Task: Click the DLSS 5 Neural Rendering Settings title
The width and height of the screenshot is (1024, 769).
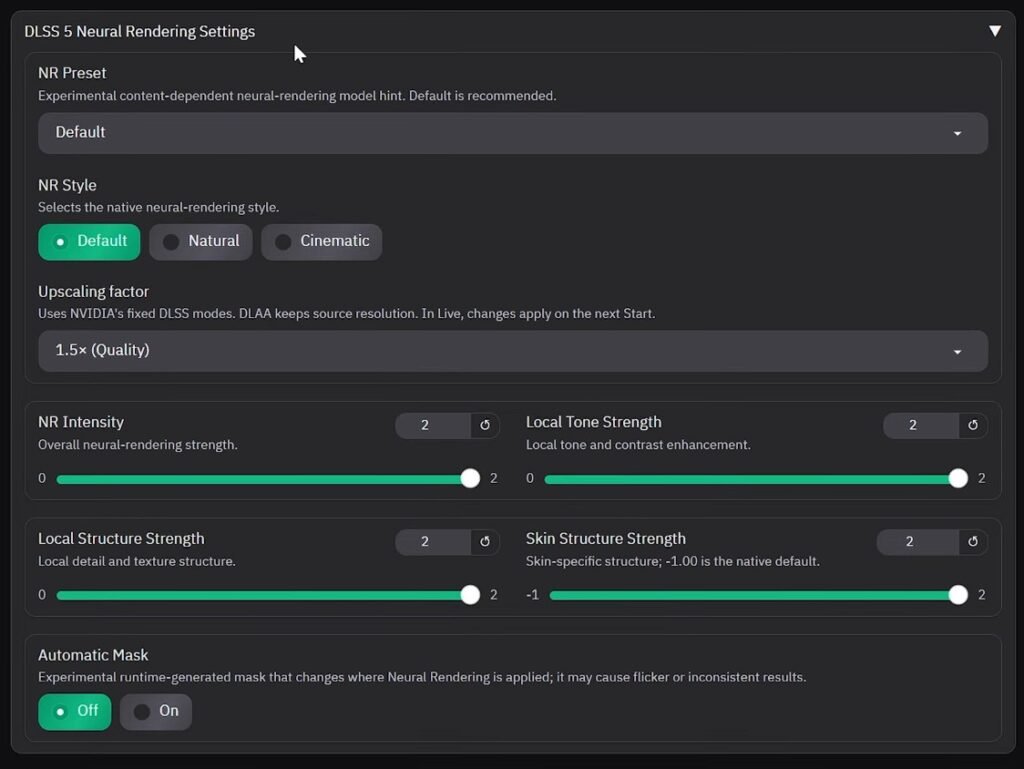Action: [x=140, y=31]
